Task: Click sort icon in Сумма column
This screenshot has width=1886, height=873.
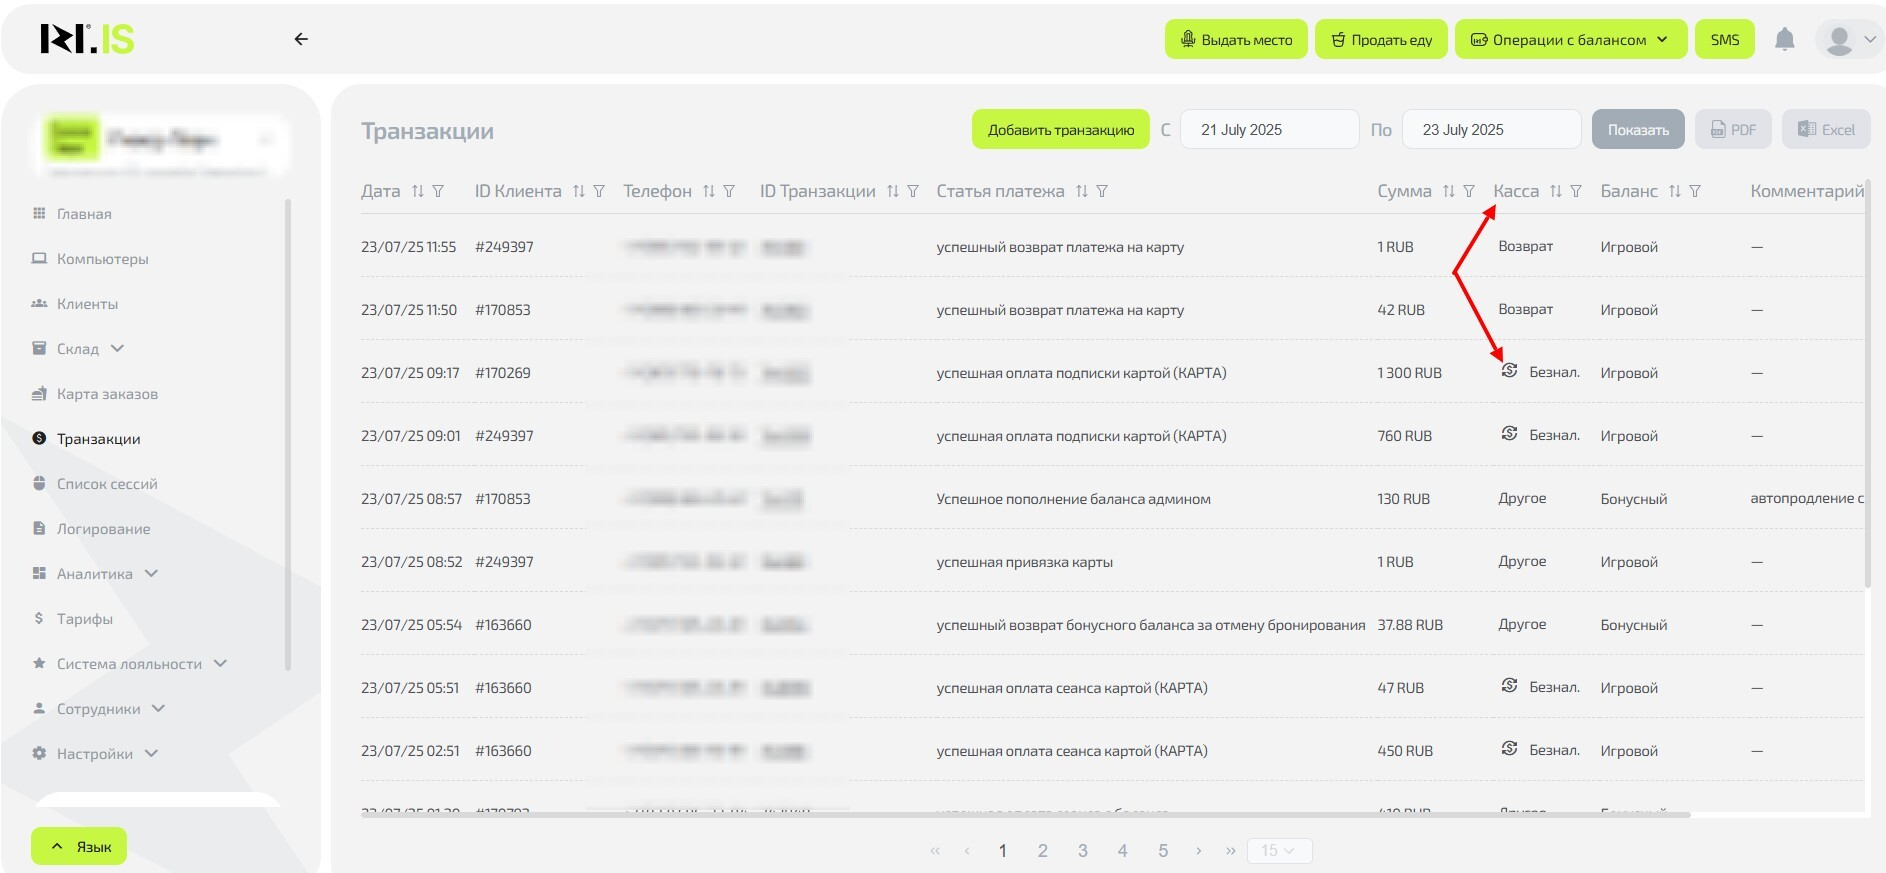Action: 1448,191
